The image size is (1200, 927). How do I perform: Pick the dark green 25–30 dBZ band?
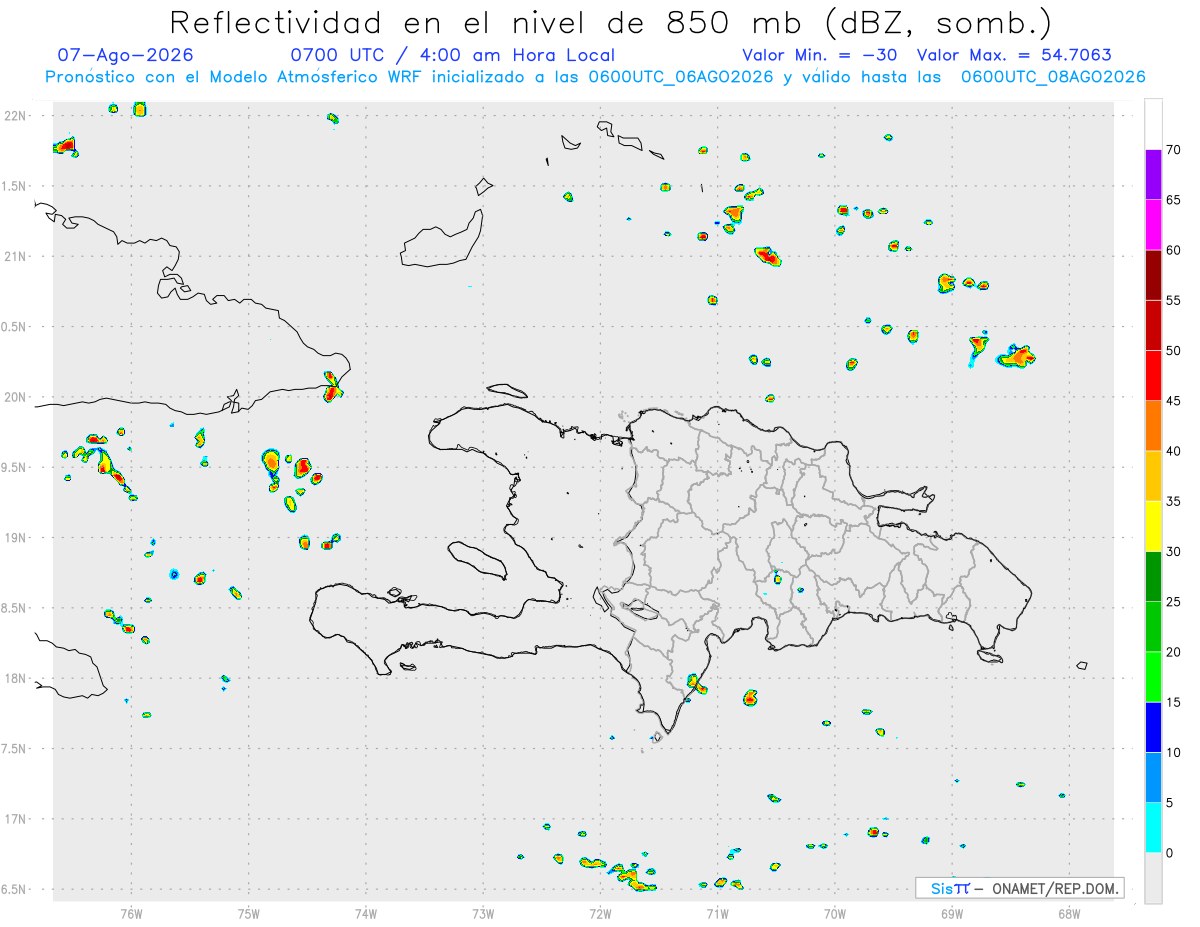(1153, 577)
